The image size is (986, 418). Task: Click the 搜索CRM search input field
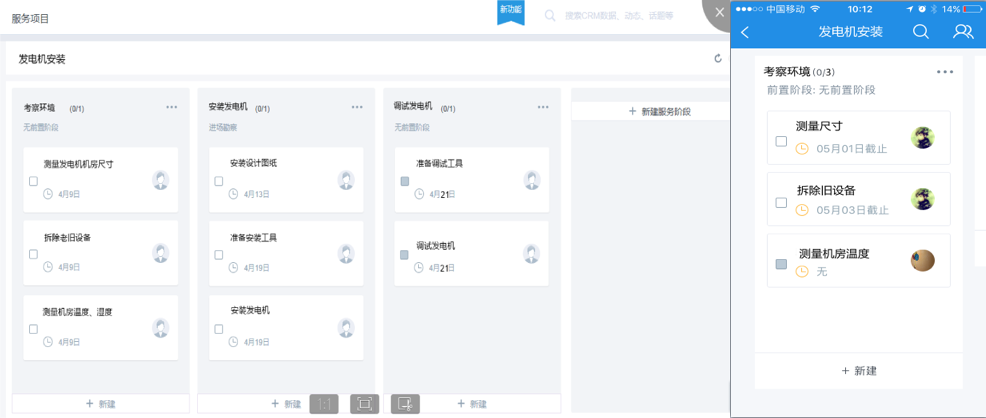click(x=620, y=16)
